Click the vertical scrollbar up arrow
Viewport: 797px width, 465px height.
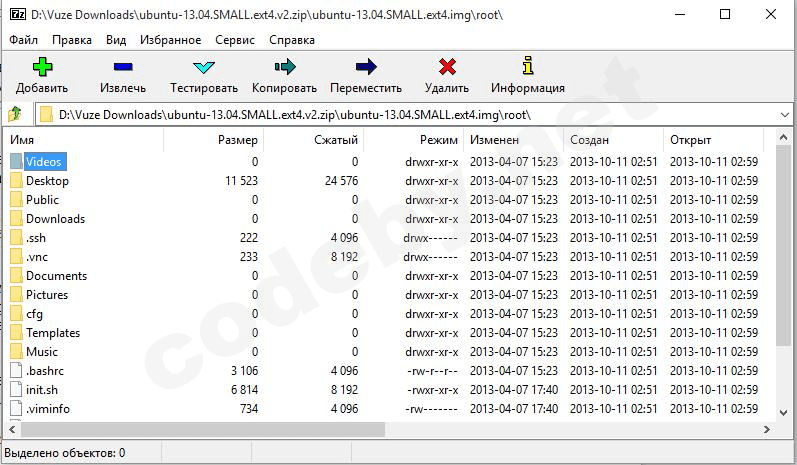click(783, 137)
